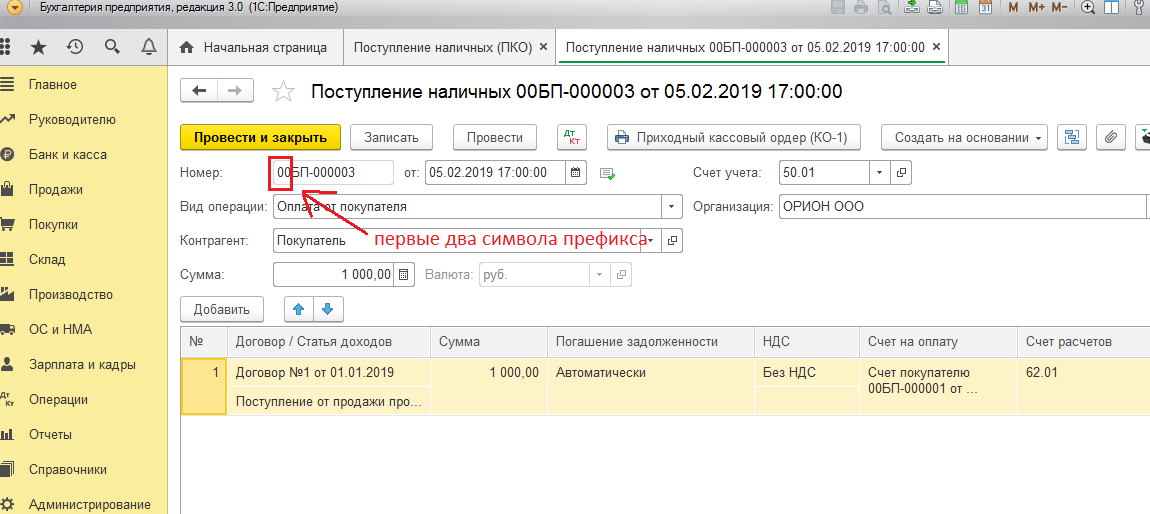Open Банк и касса section
Viewport: 1150px width, 514px height.
pyautogui.click(x=68, y=155)
